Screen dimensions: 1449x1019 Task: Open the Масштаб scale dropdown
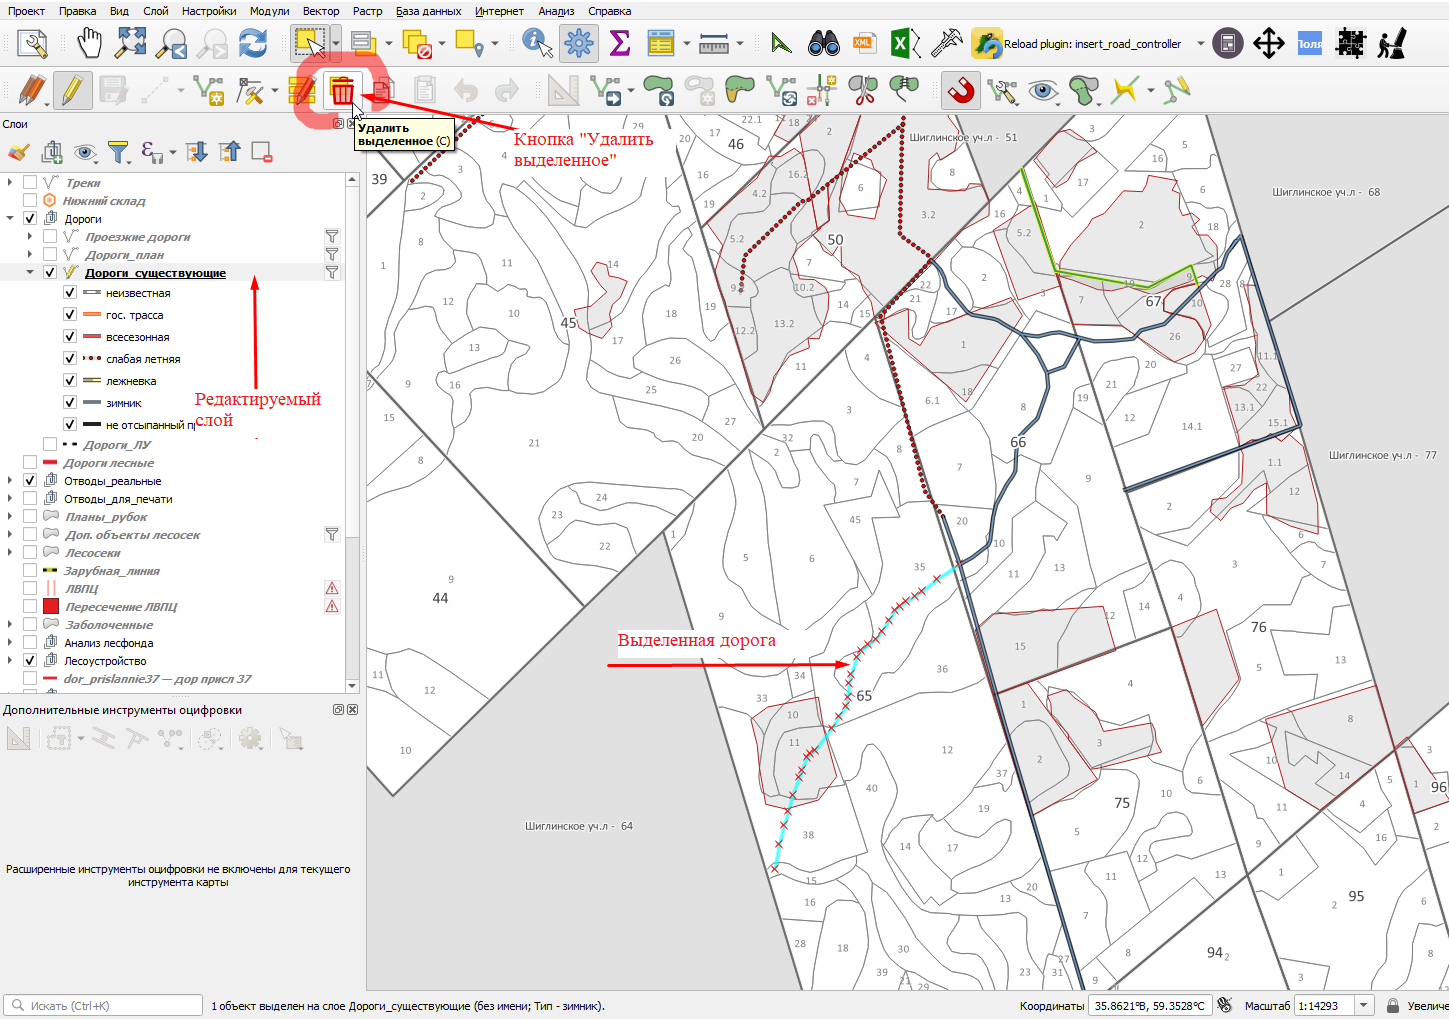tap(1364, 1005)
